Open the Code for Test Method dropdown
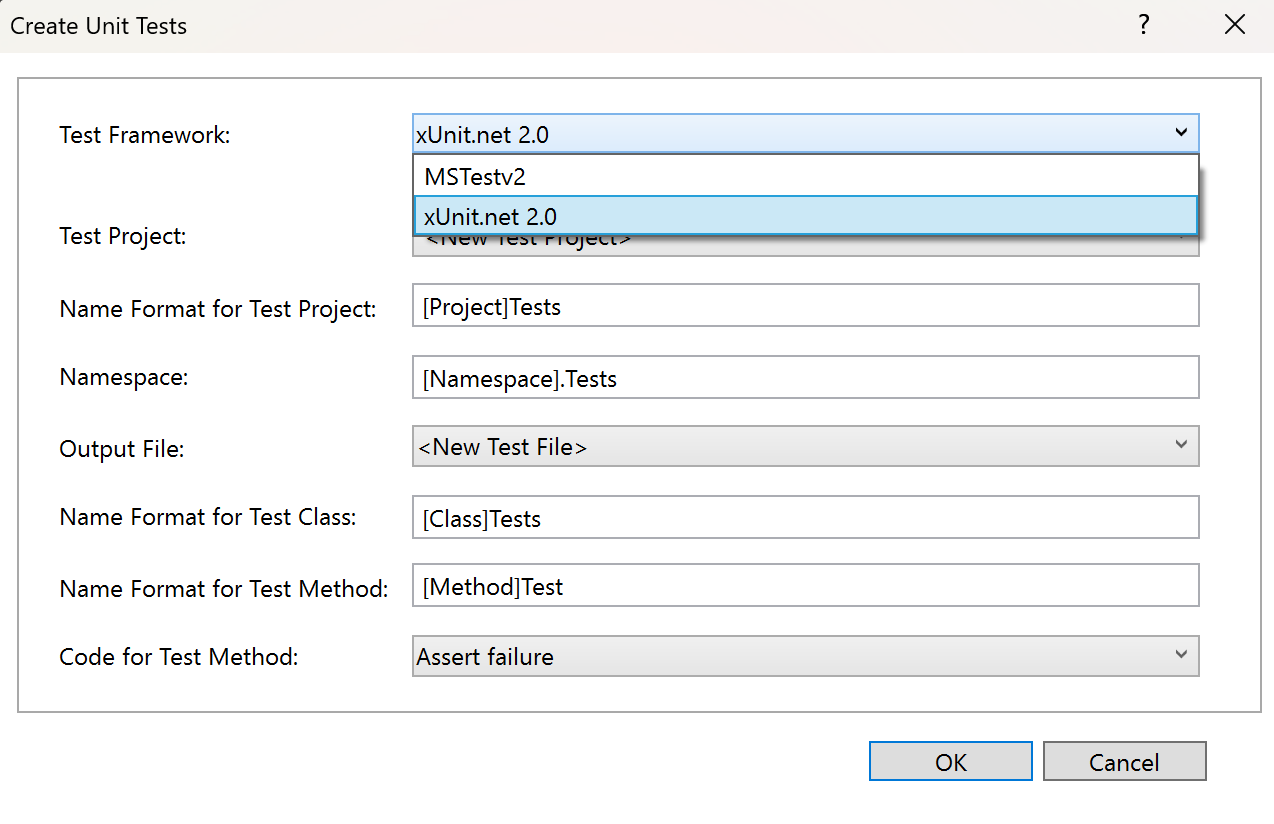The height and width of the screenshot is (824, 1274). pyautogui.click(x=805, y=657)
